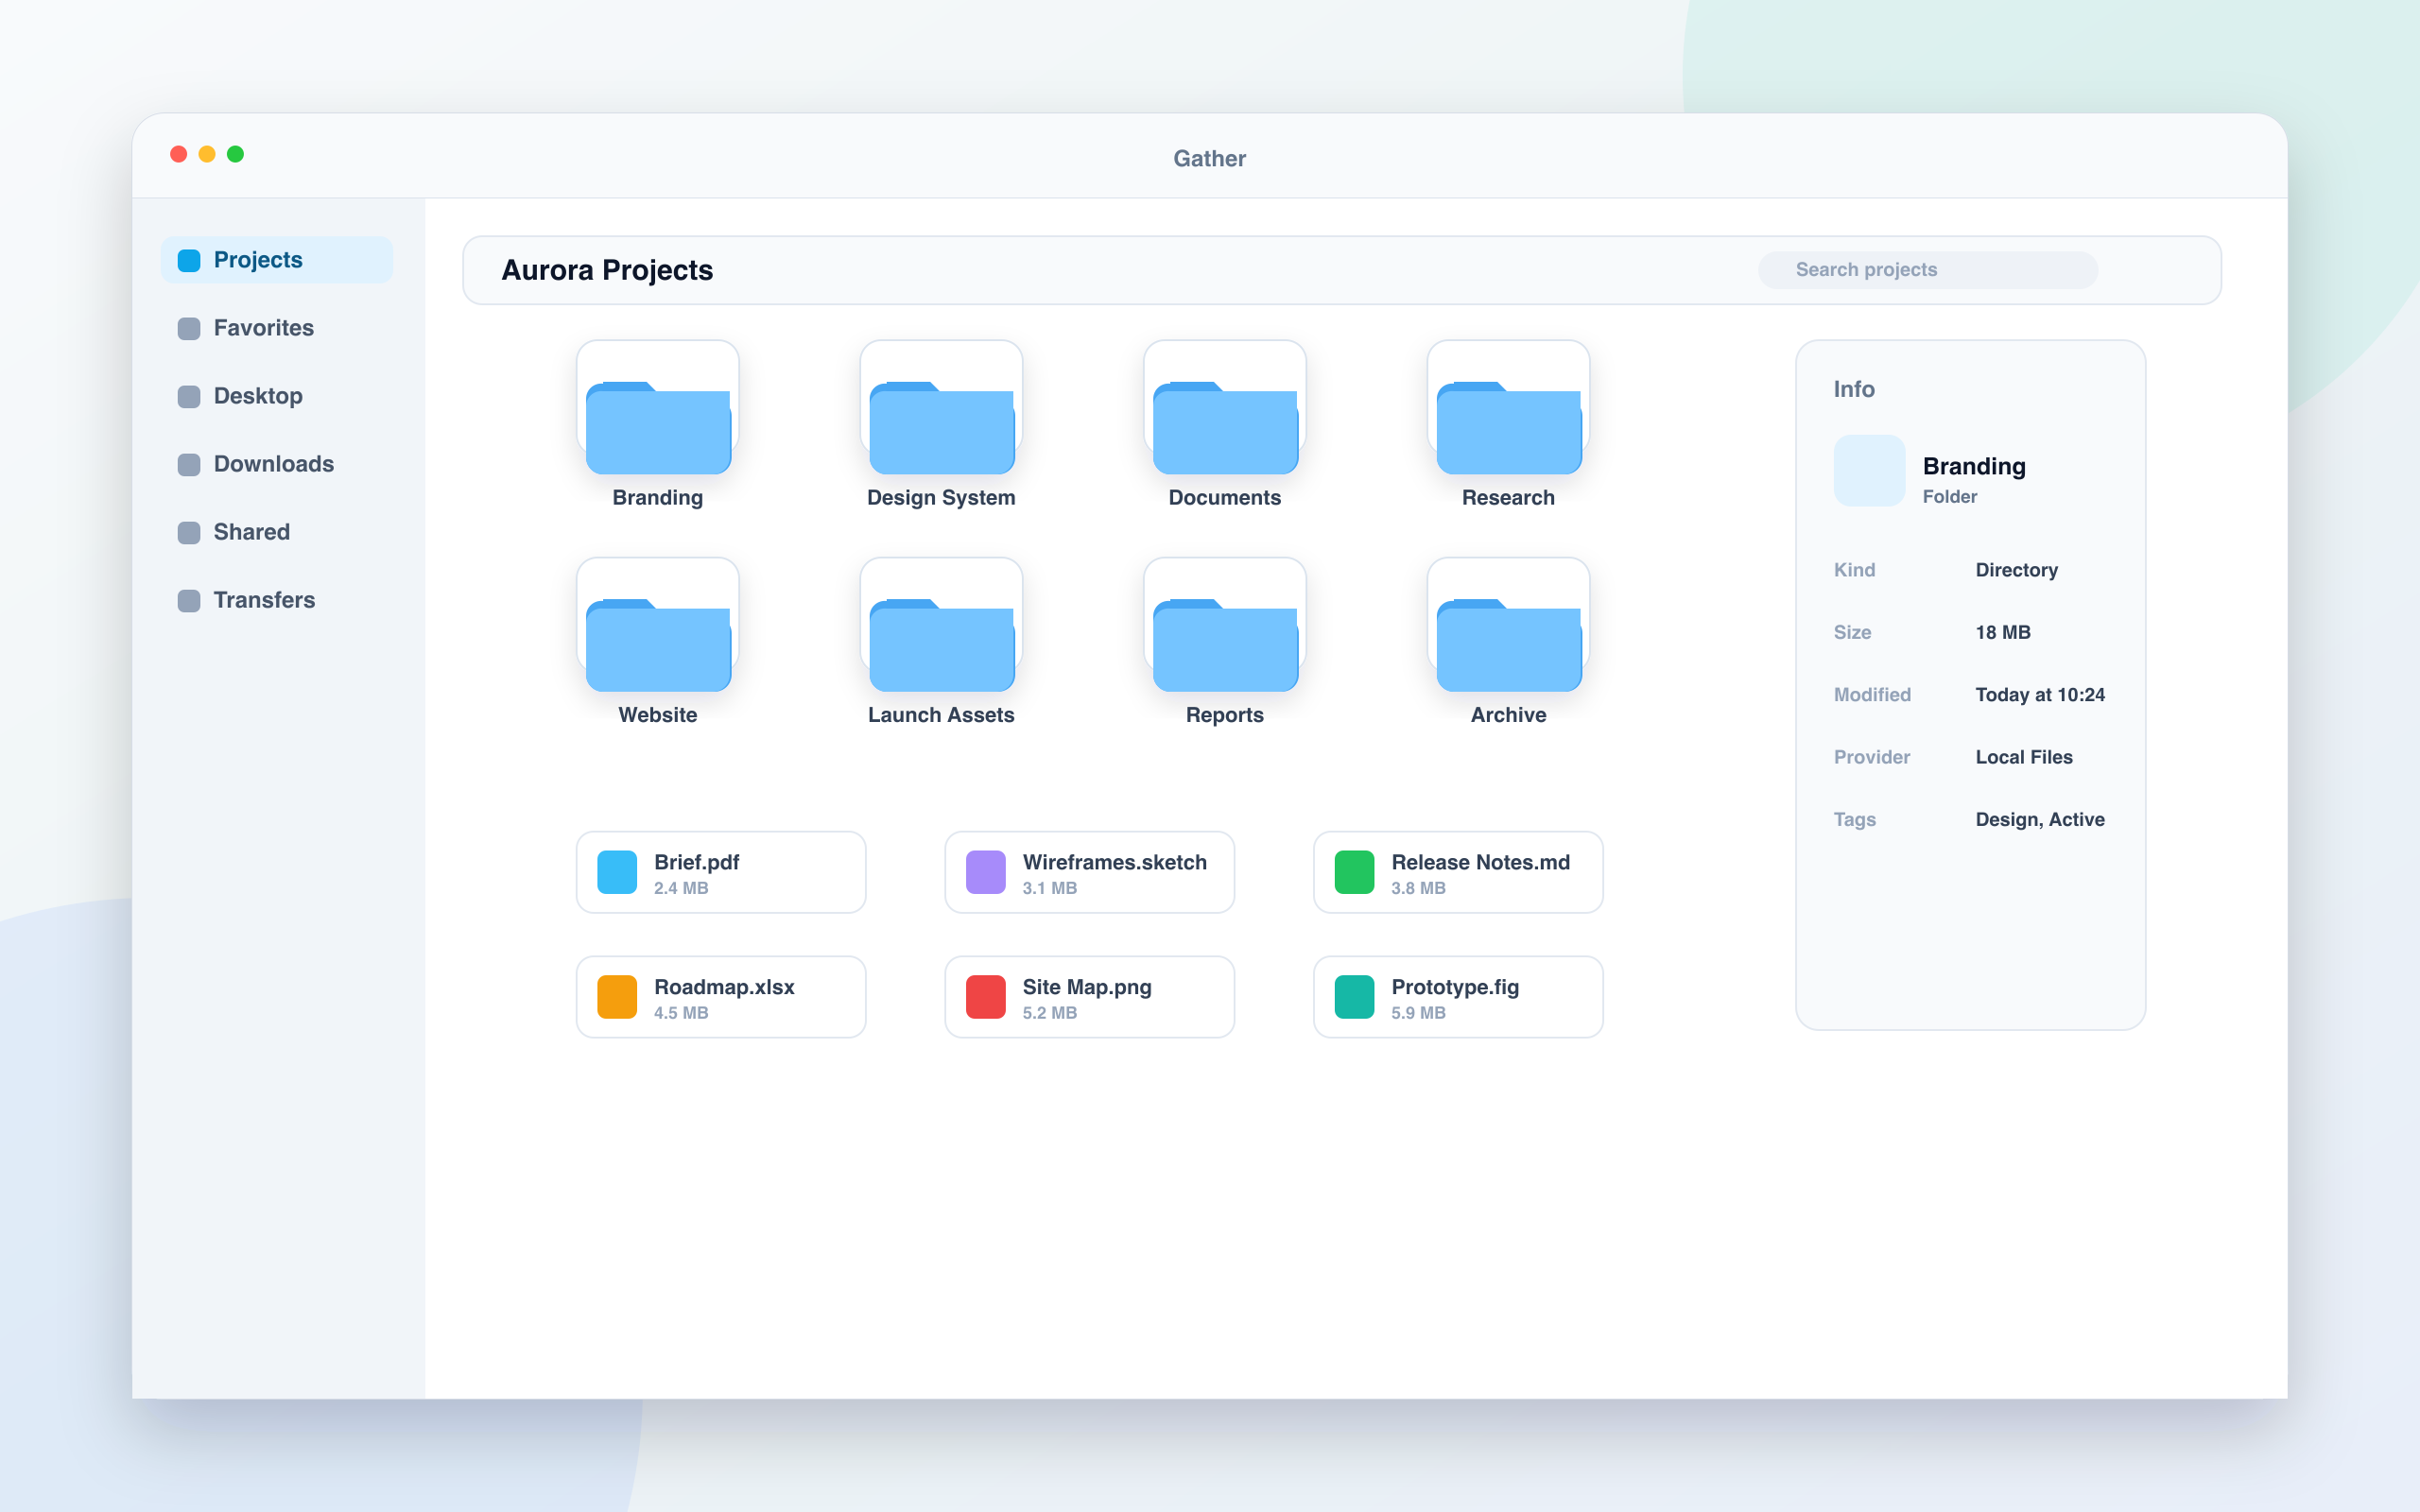Click the Local Files provider value
Image resolution: width=2420 pixels, height=1512 pixels.
2024,757
